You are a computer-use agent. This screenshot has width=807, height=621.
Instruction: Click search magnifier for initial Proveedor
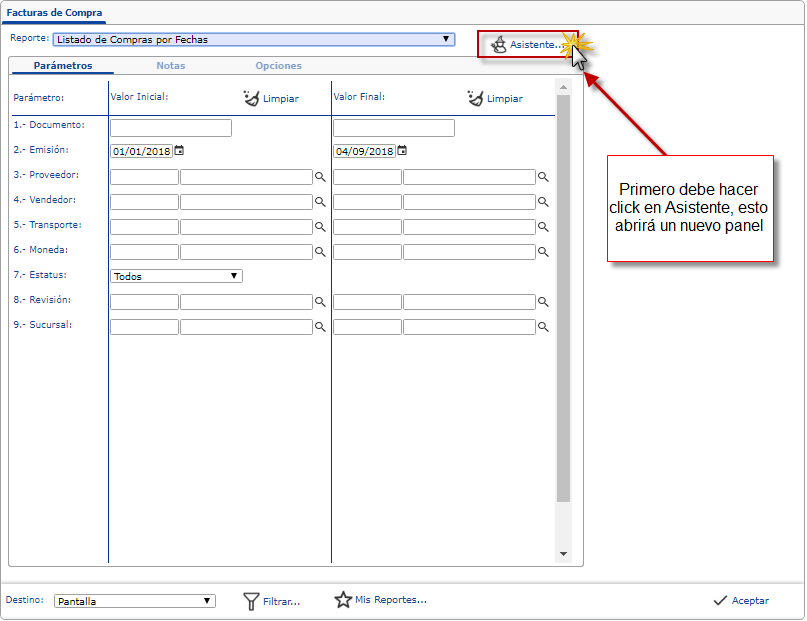321,177
